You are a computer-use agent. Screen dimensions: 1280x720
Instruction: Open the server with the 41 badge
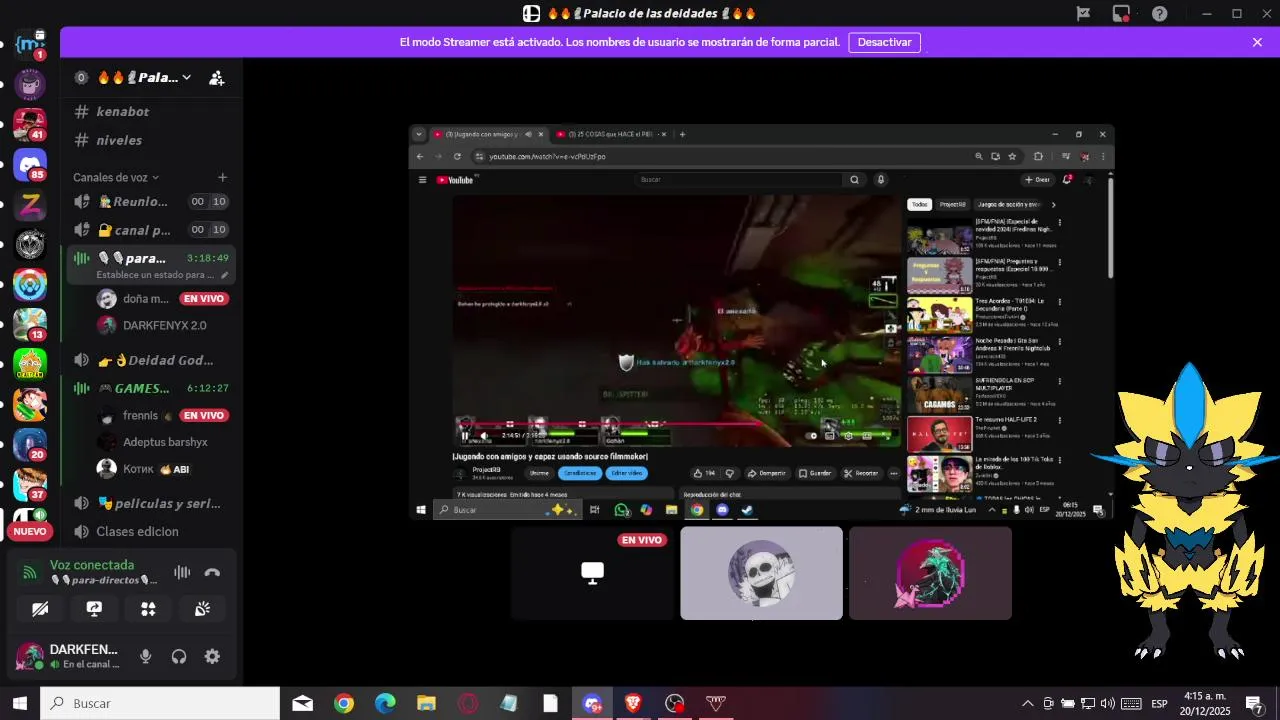pos(30,124)
